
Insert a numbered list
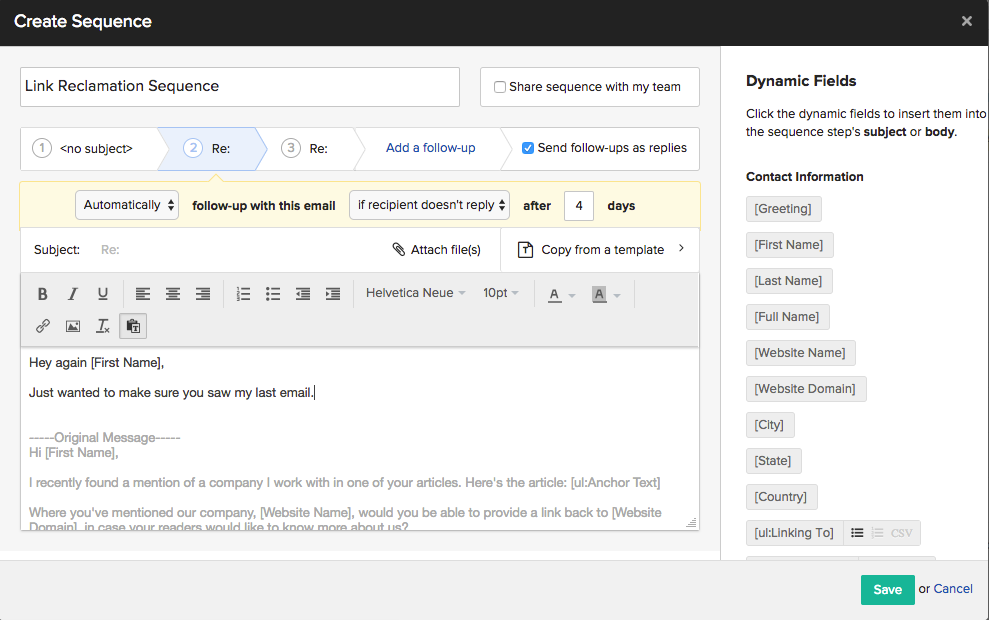(243, 294)
